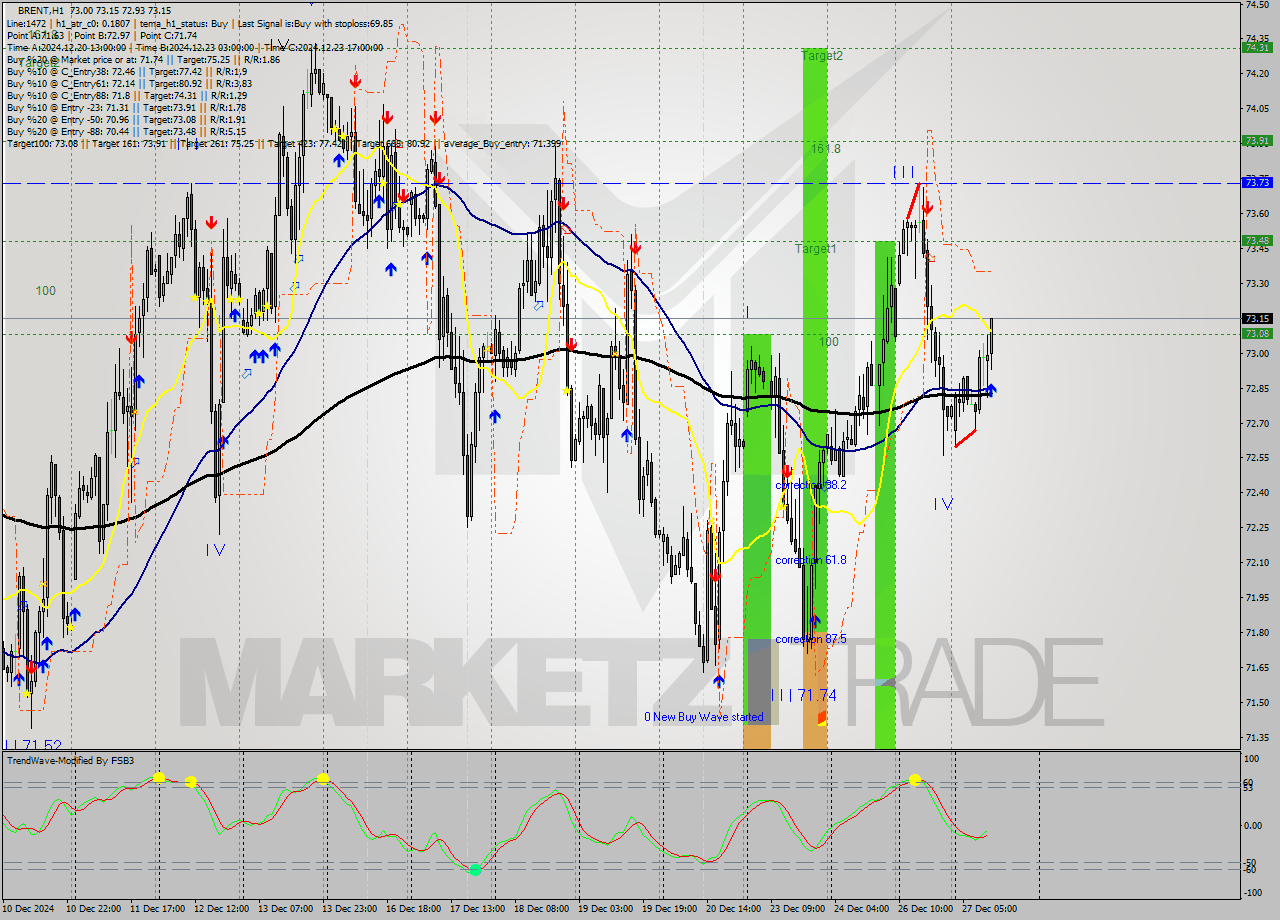The height and width of the screenshot is (920, 1280).
Task: Click the 'Buy %10 @ Entry -23: 71.31' line
Action: pyautogui.click(x=70, y=107)
